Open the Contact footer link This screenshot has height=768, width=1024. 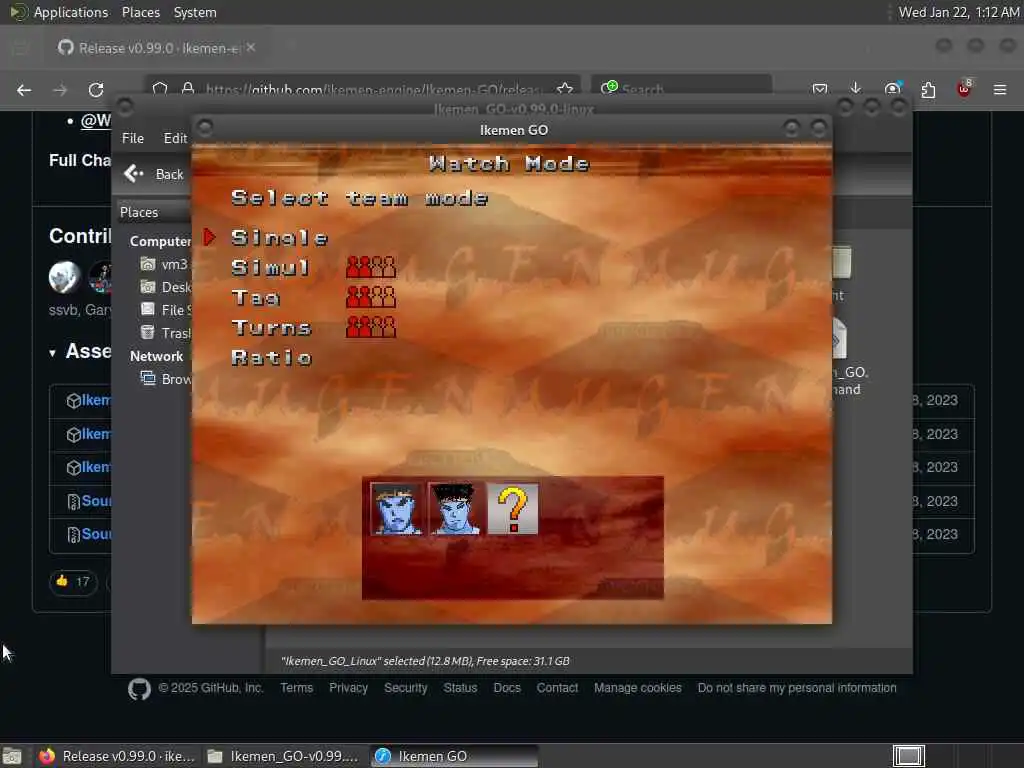[x=557, y=688]
